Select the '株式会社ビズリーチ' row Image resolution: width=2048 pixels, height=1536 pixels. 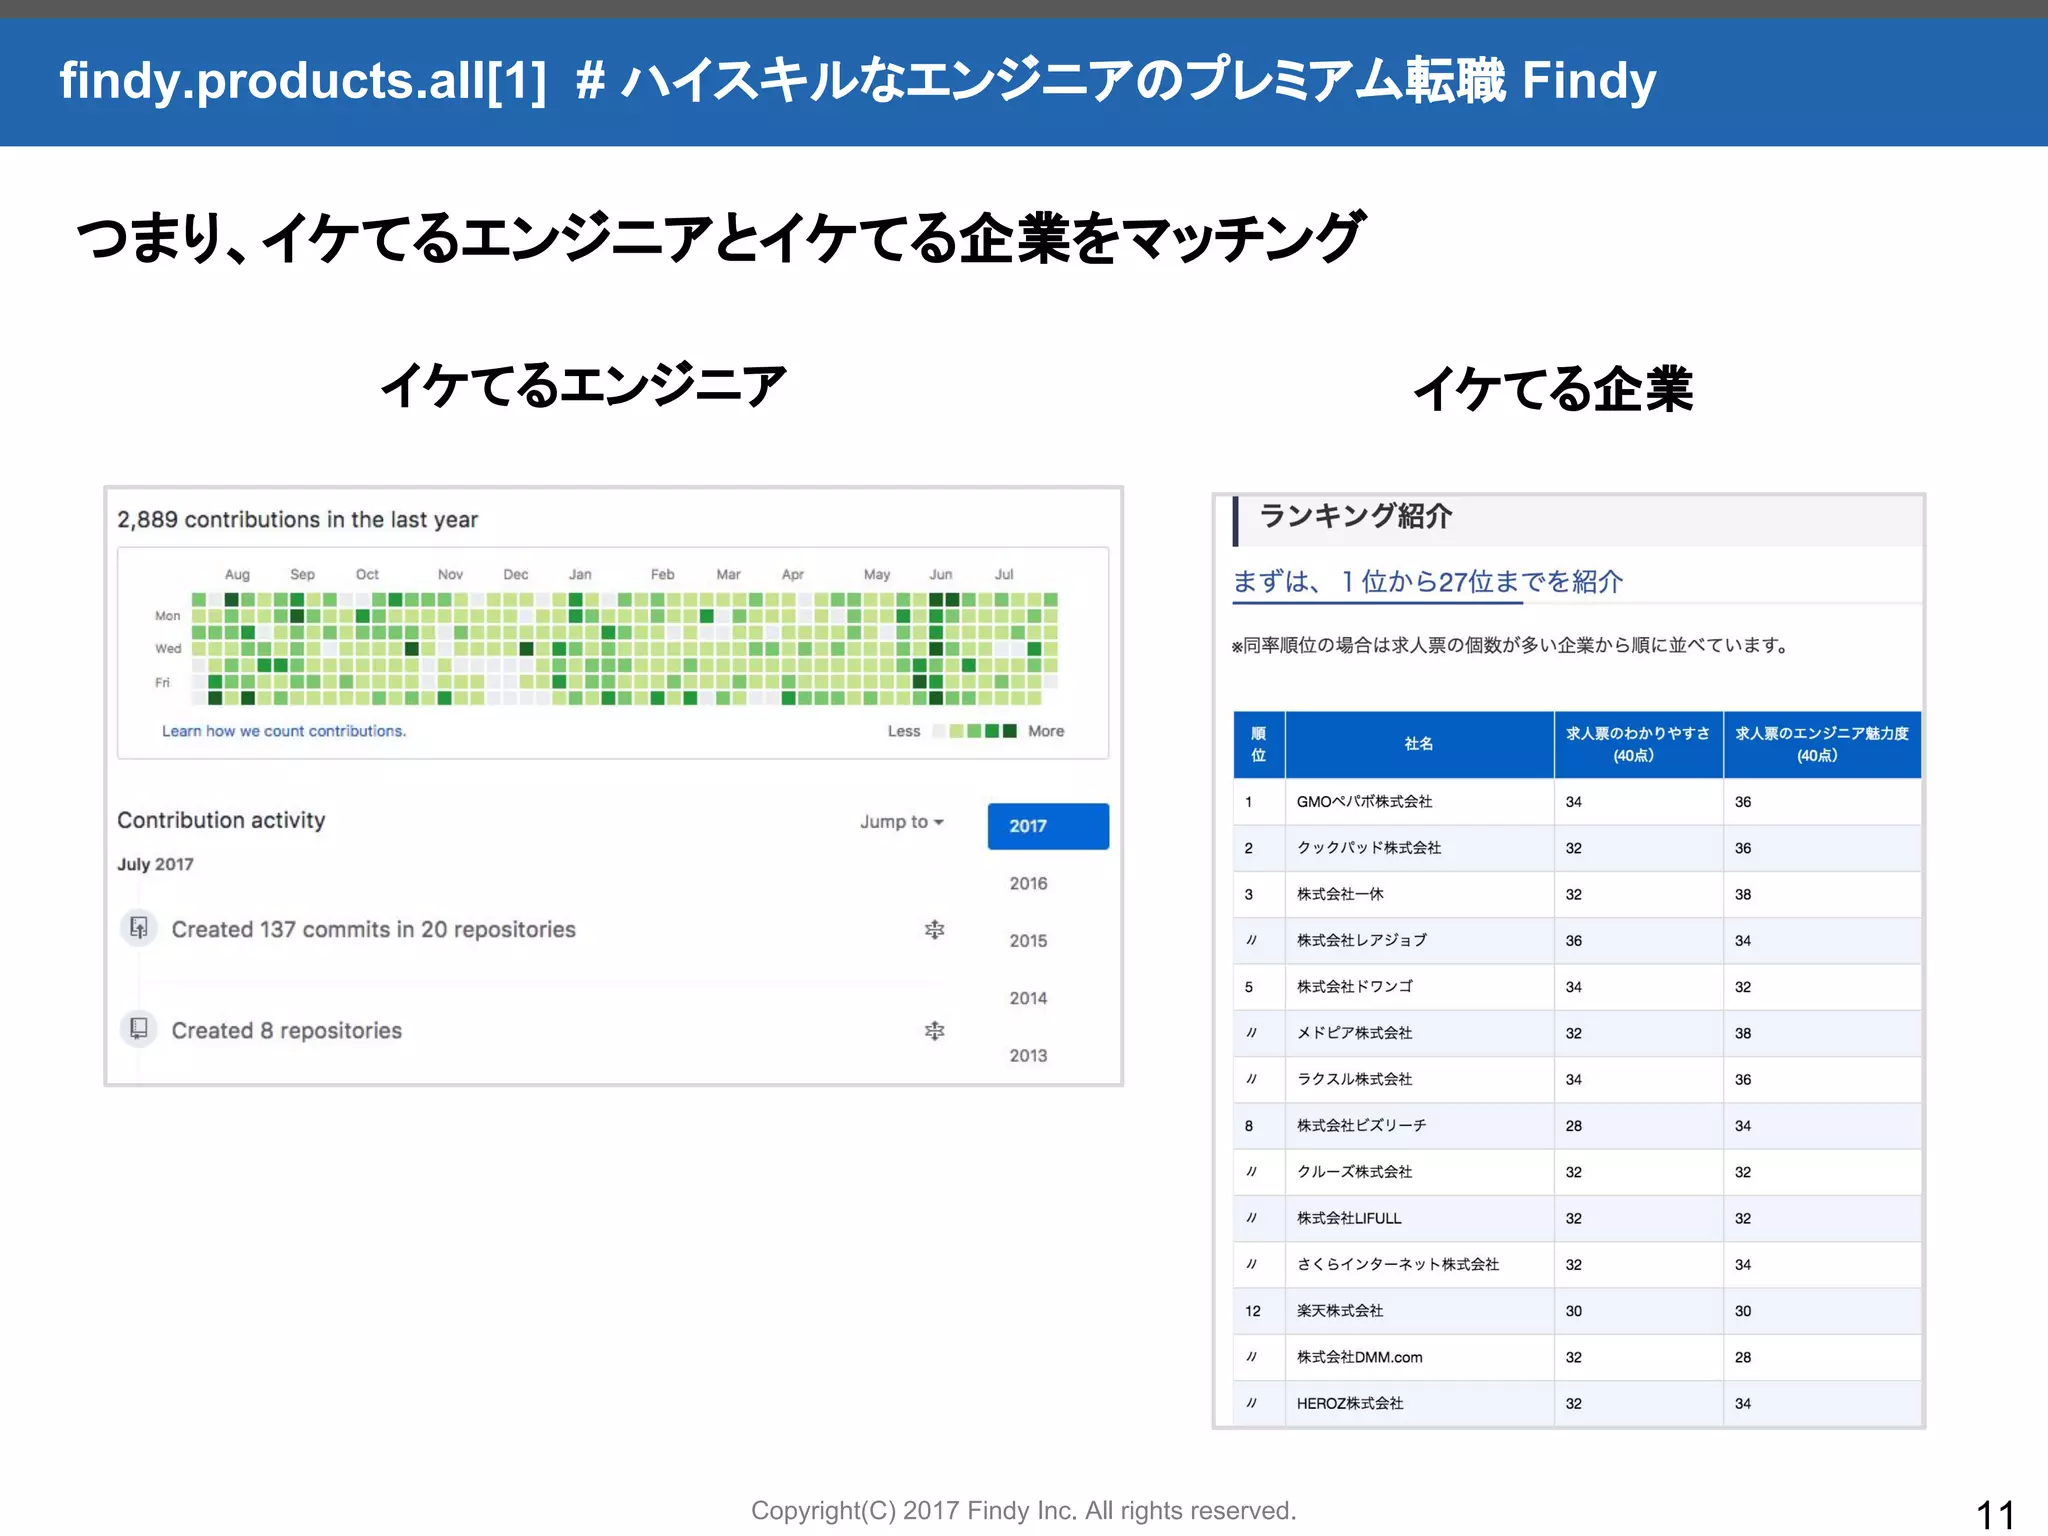[1577, 1126]
